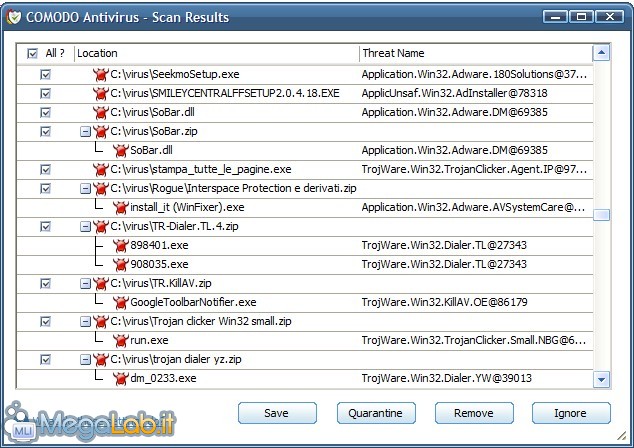
Task: Click the COMODO shield icon in title bar
Action: pos(14,17)
